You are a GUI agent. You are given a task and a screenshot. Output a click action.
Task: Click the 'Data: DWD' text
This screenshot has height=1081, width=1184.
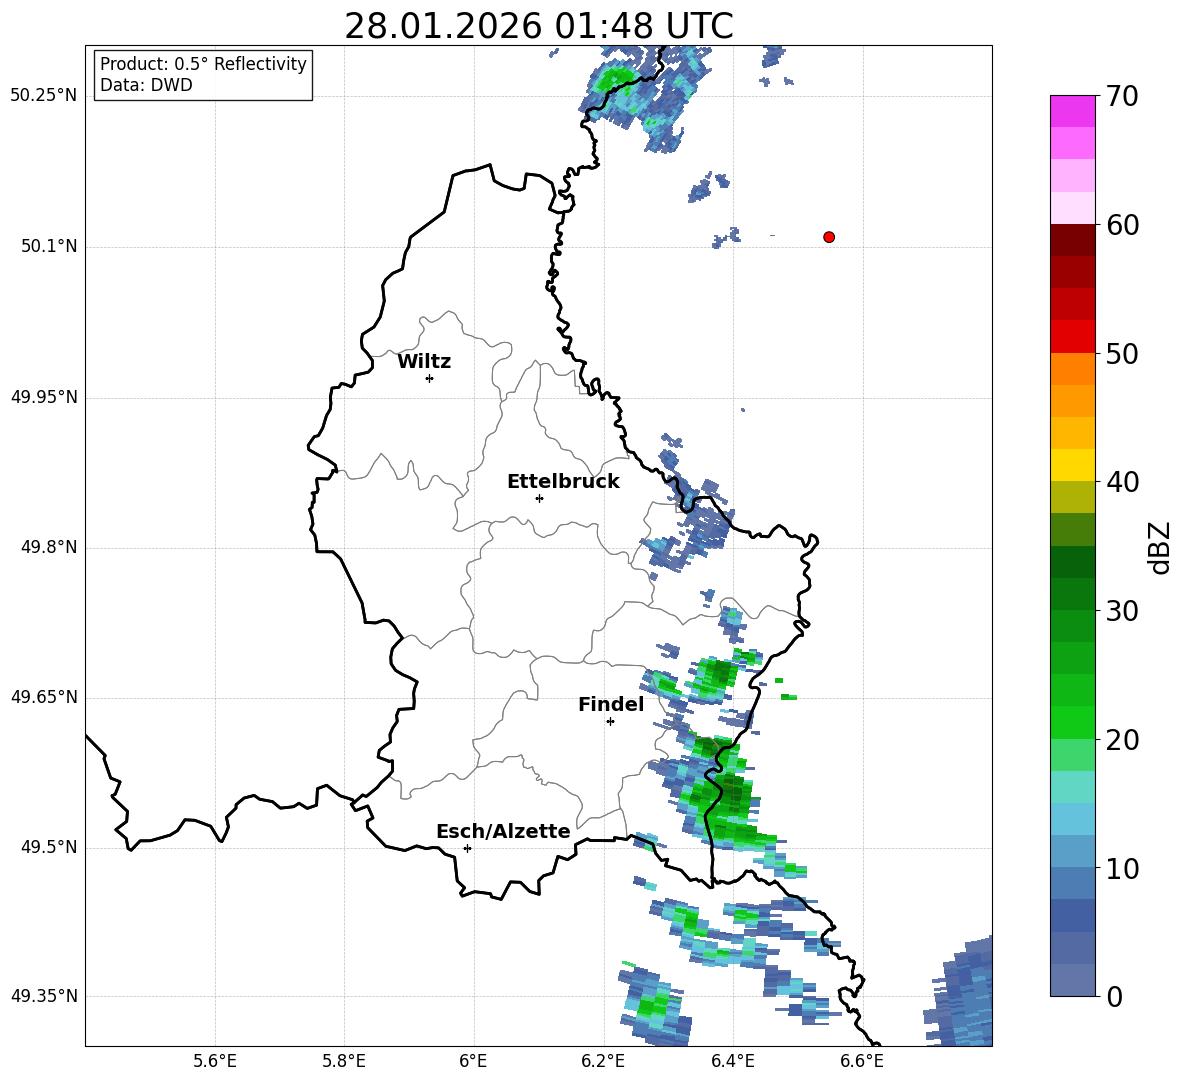[146, 85]
